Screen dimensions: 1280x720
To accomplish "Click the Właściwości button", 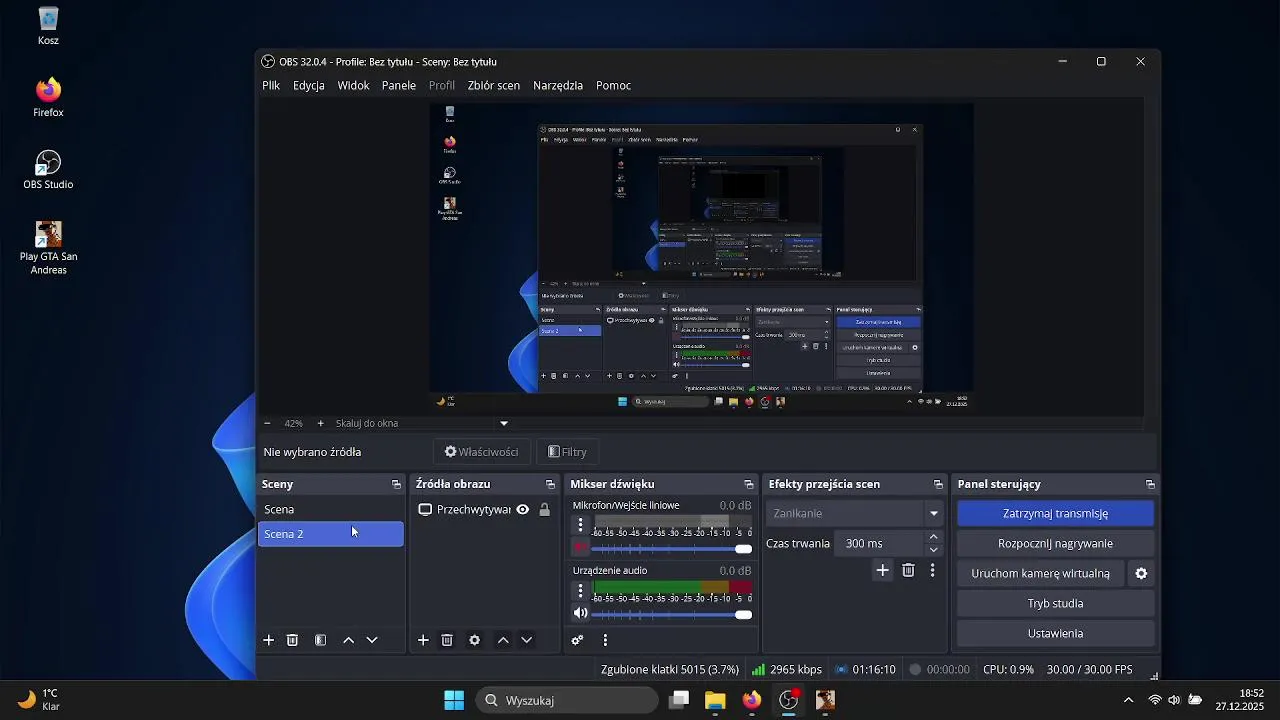I will click(x=481, y=452).
